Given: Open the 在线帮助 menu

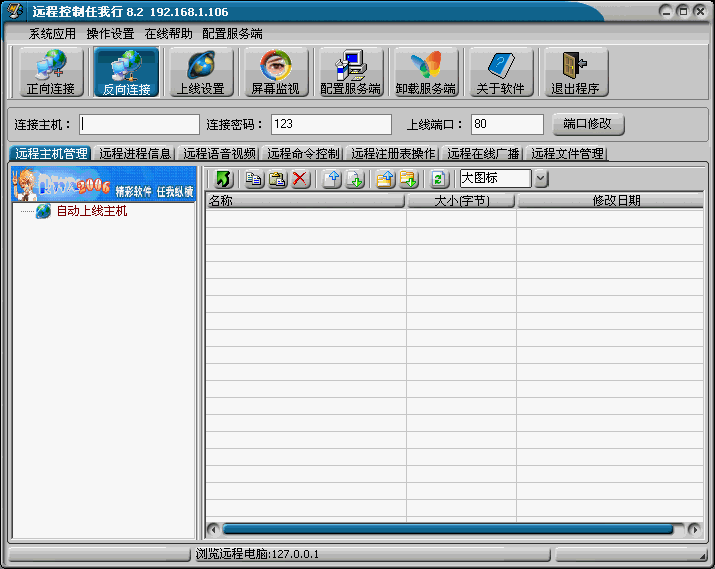Looking at the screenshot, I should click(x=168, y=33).
